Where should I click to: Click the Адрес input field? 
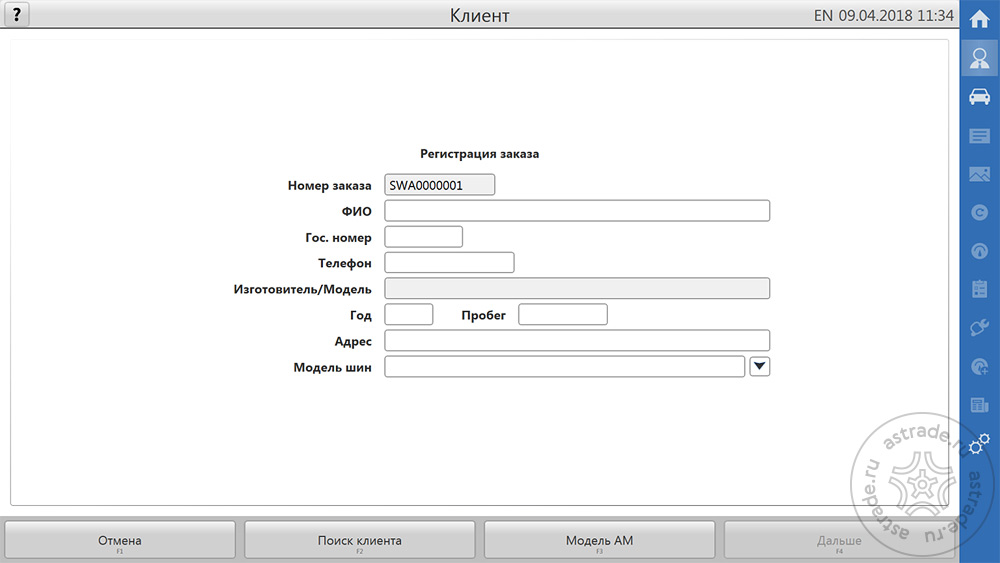(577, 340)
